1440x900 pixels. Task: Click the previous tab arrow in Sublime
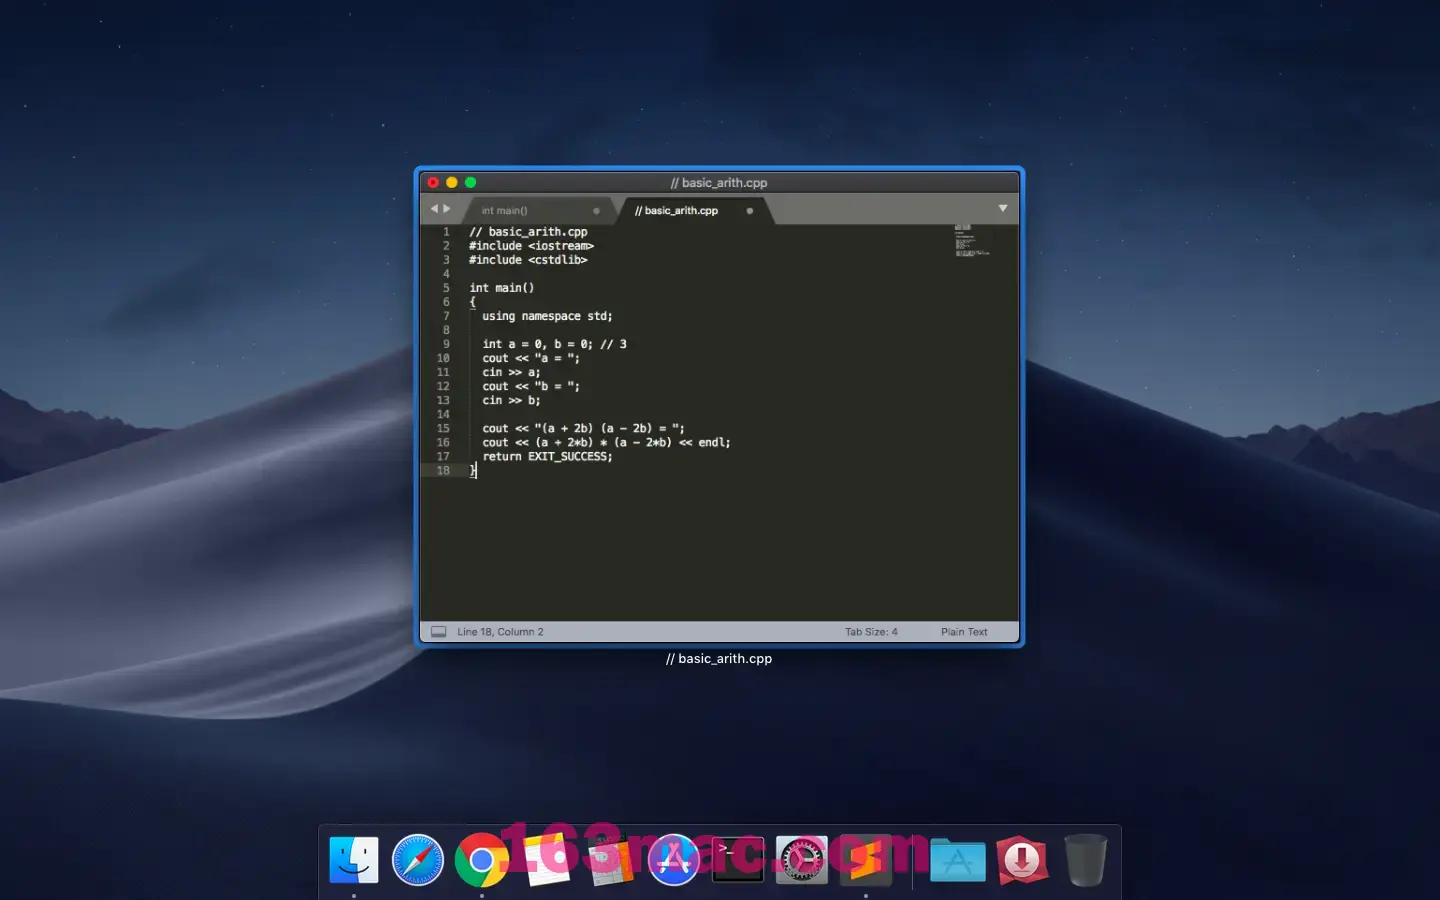(434, 209)
